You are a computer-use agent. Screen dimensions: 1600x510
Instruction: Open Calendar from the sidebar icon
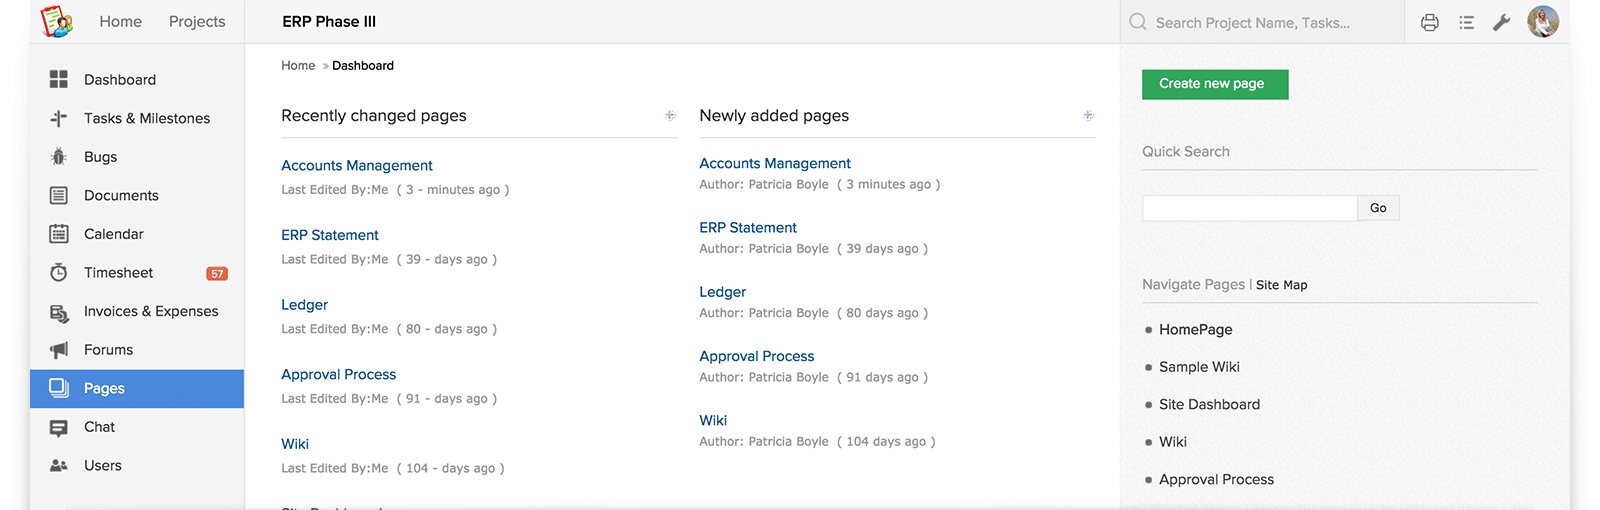[59, 234]
